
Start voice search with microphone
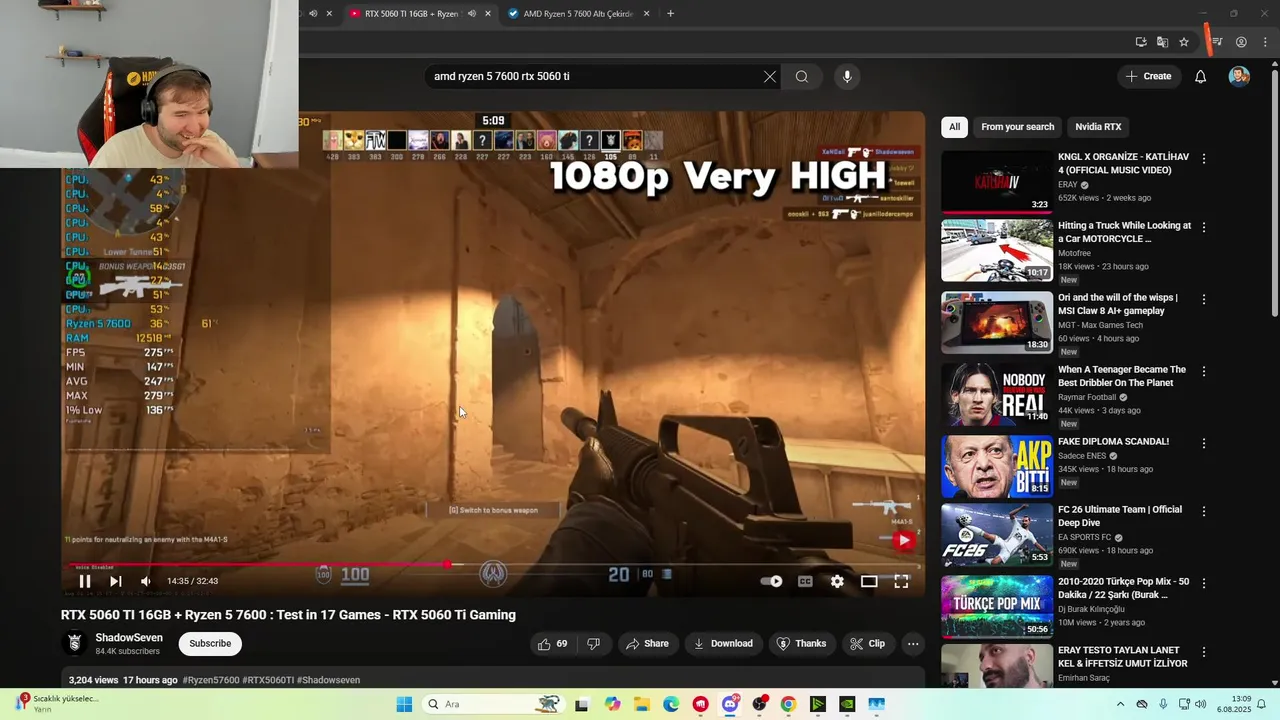(847, 77)
